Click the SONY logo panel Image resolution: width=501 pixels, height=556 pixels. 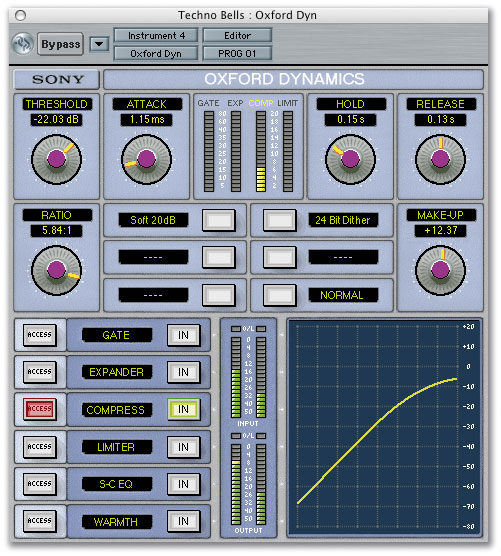pos(57,79)
